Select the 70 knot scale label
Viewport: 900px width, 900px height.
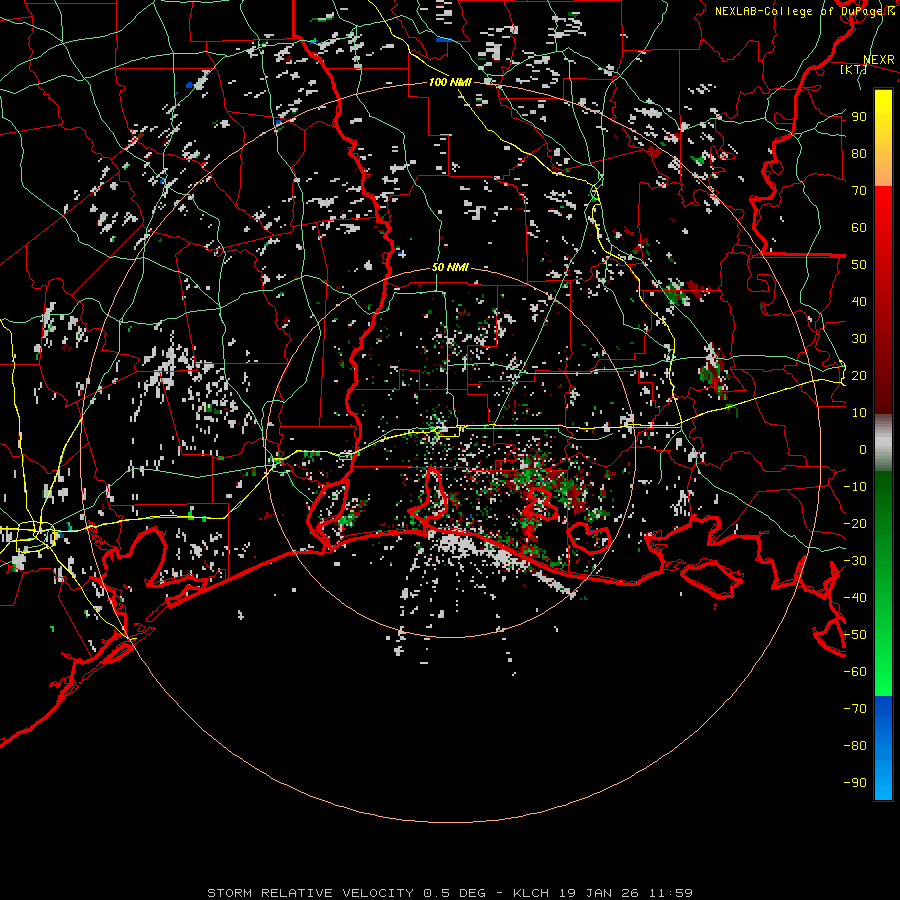point(859,191)
